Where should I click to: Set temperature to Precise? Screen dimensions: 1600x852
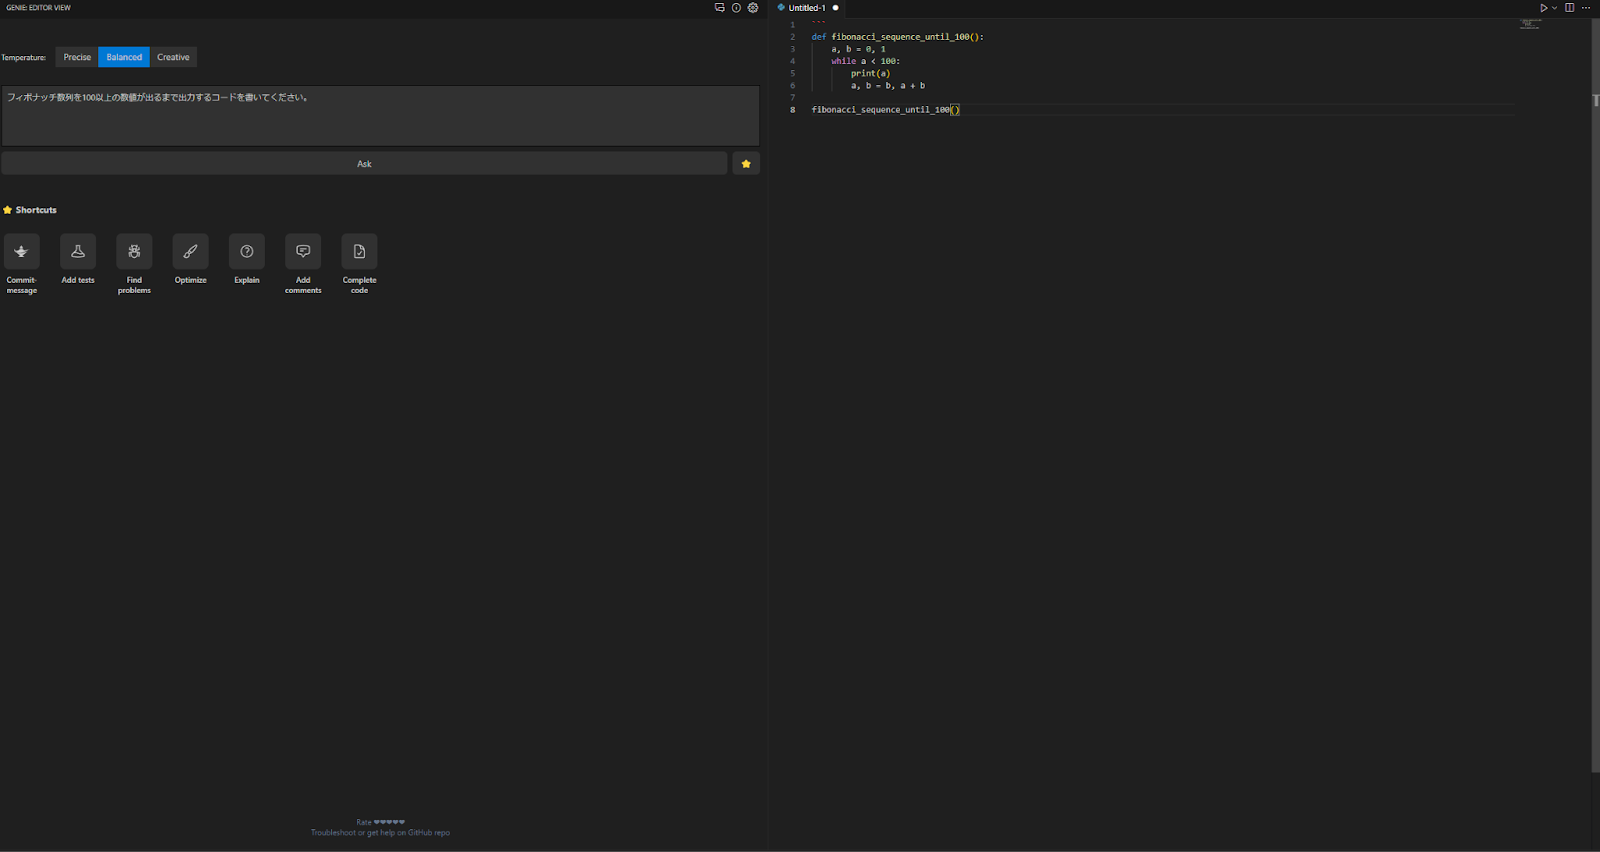point(77,57)
